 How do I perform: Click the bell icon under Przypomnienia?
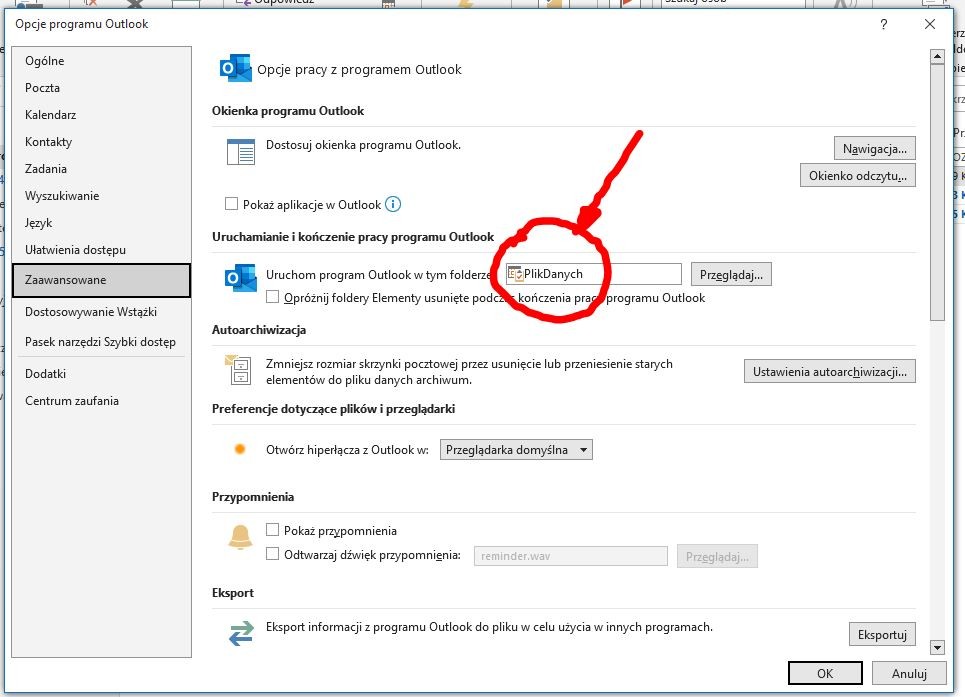coord(241,537)
